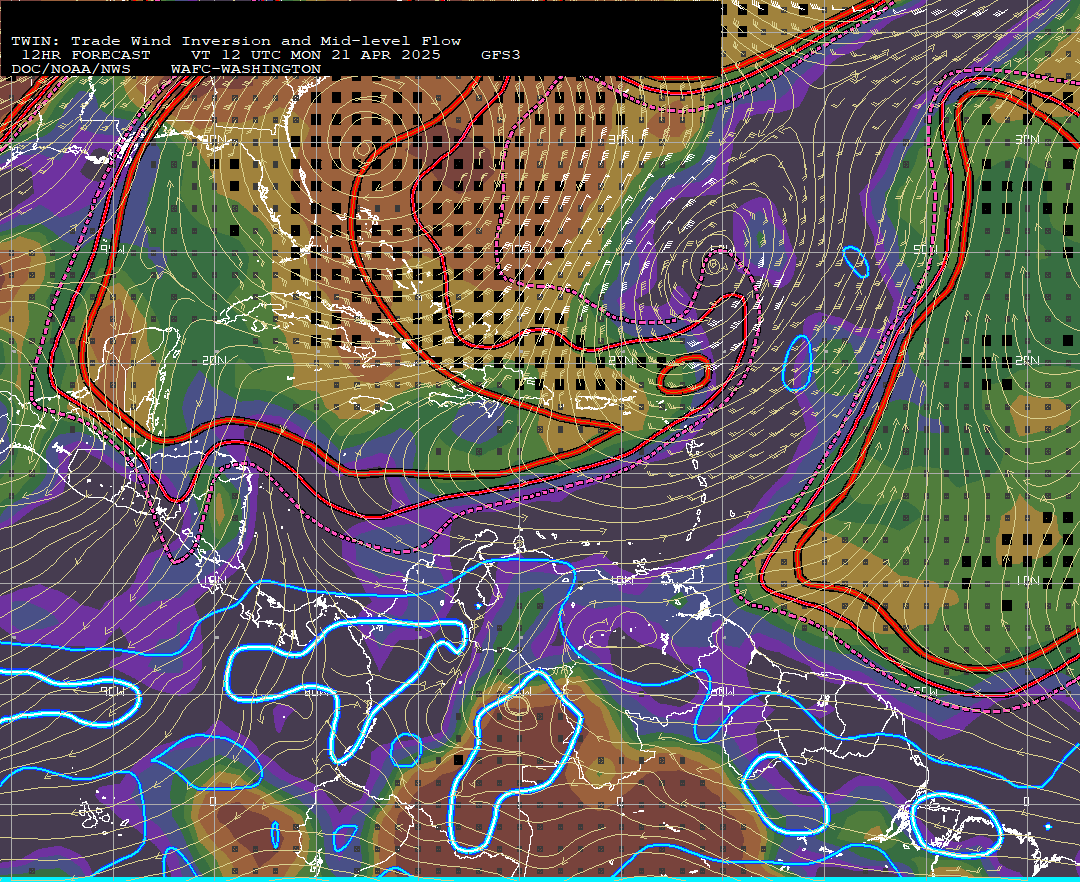Click the 'WAFC-WASHINGTON' label
This screenshot has height=882, width=1080.
[x=246, y=70]
